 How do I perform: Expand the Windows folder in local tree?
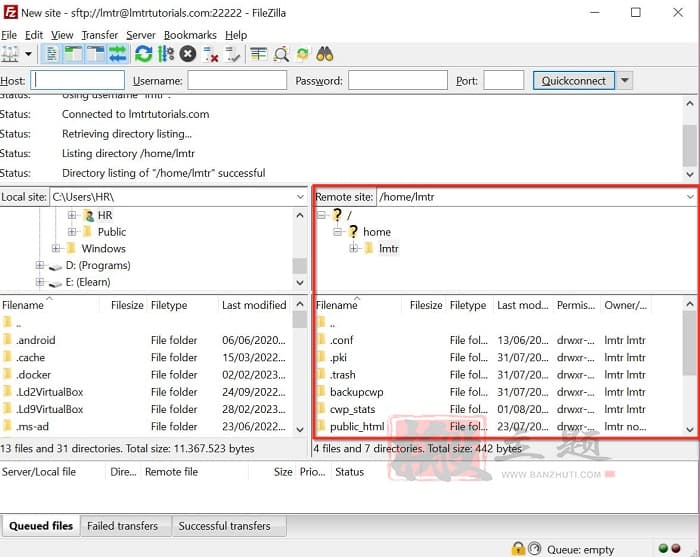click(x=56, y=248)
